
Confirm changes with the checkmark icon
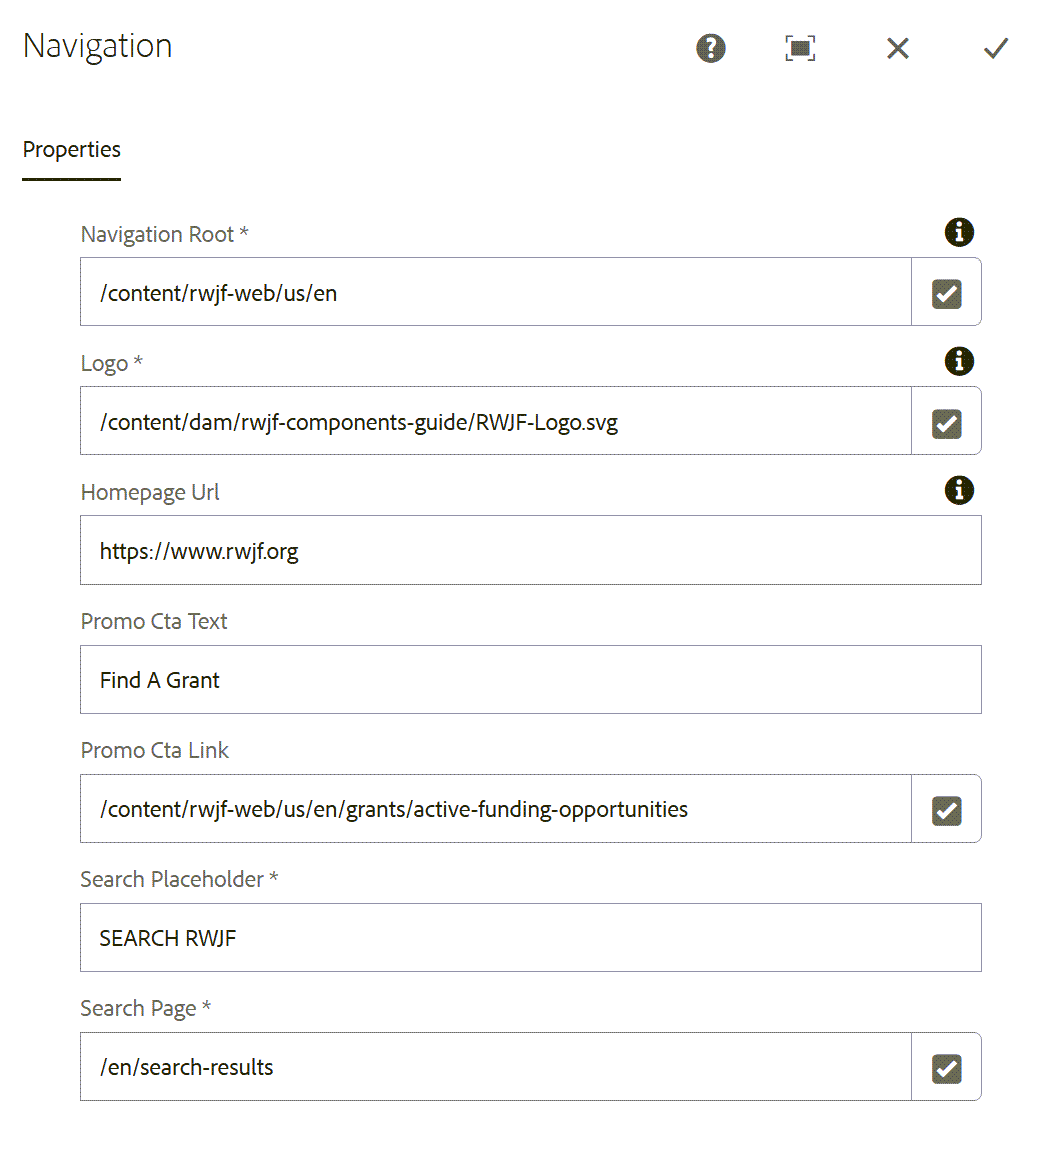[996, 49]
